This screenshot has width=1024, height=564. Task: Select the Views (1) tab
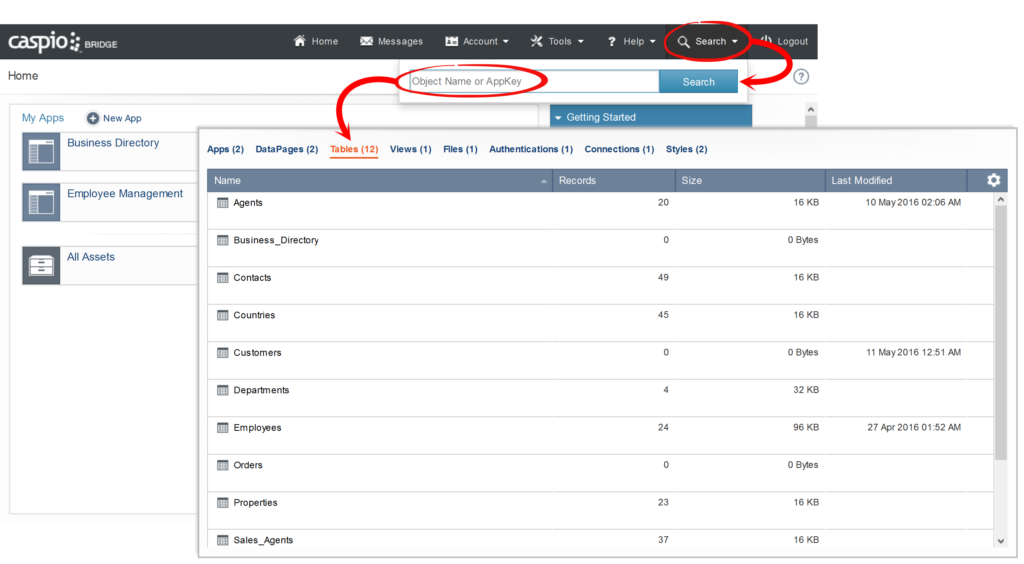click(x=410, y=150)
